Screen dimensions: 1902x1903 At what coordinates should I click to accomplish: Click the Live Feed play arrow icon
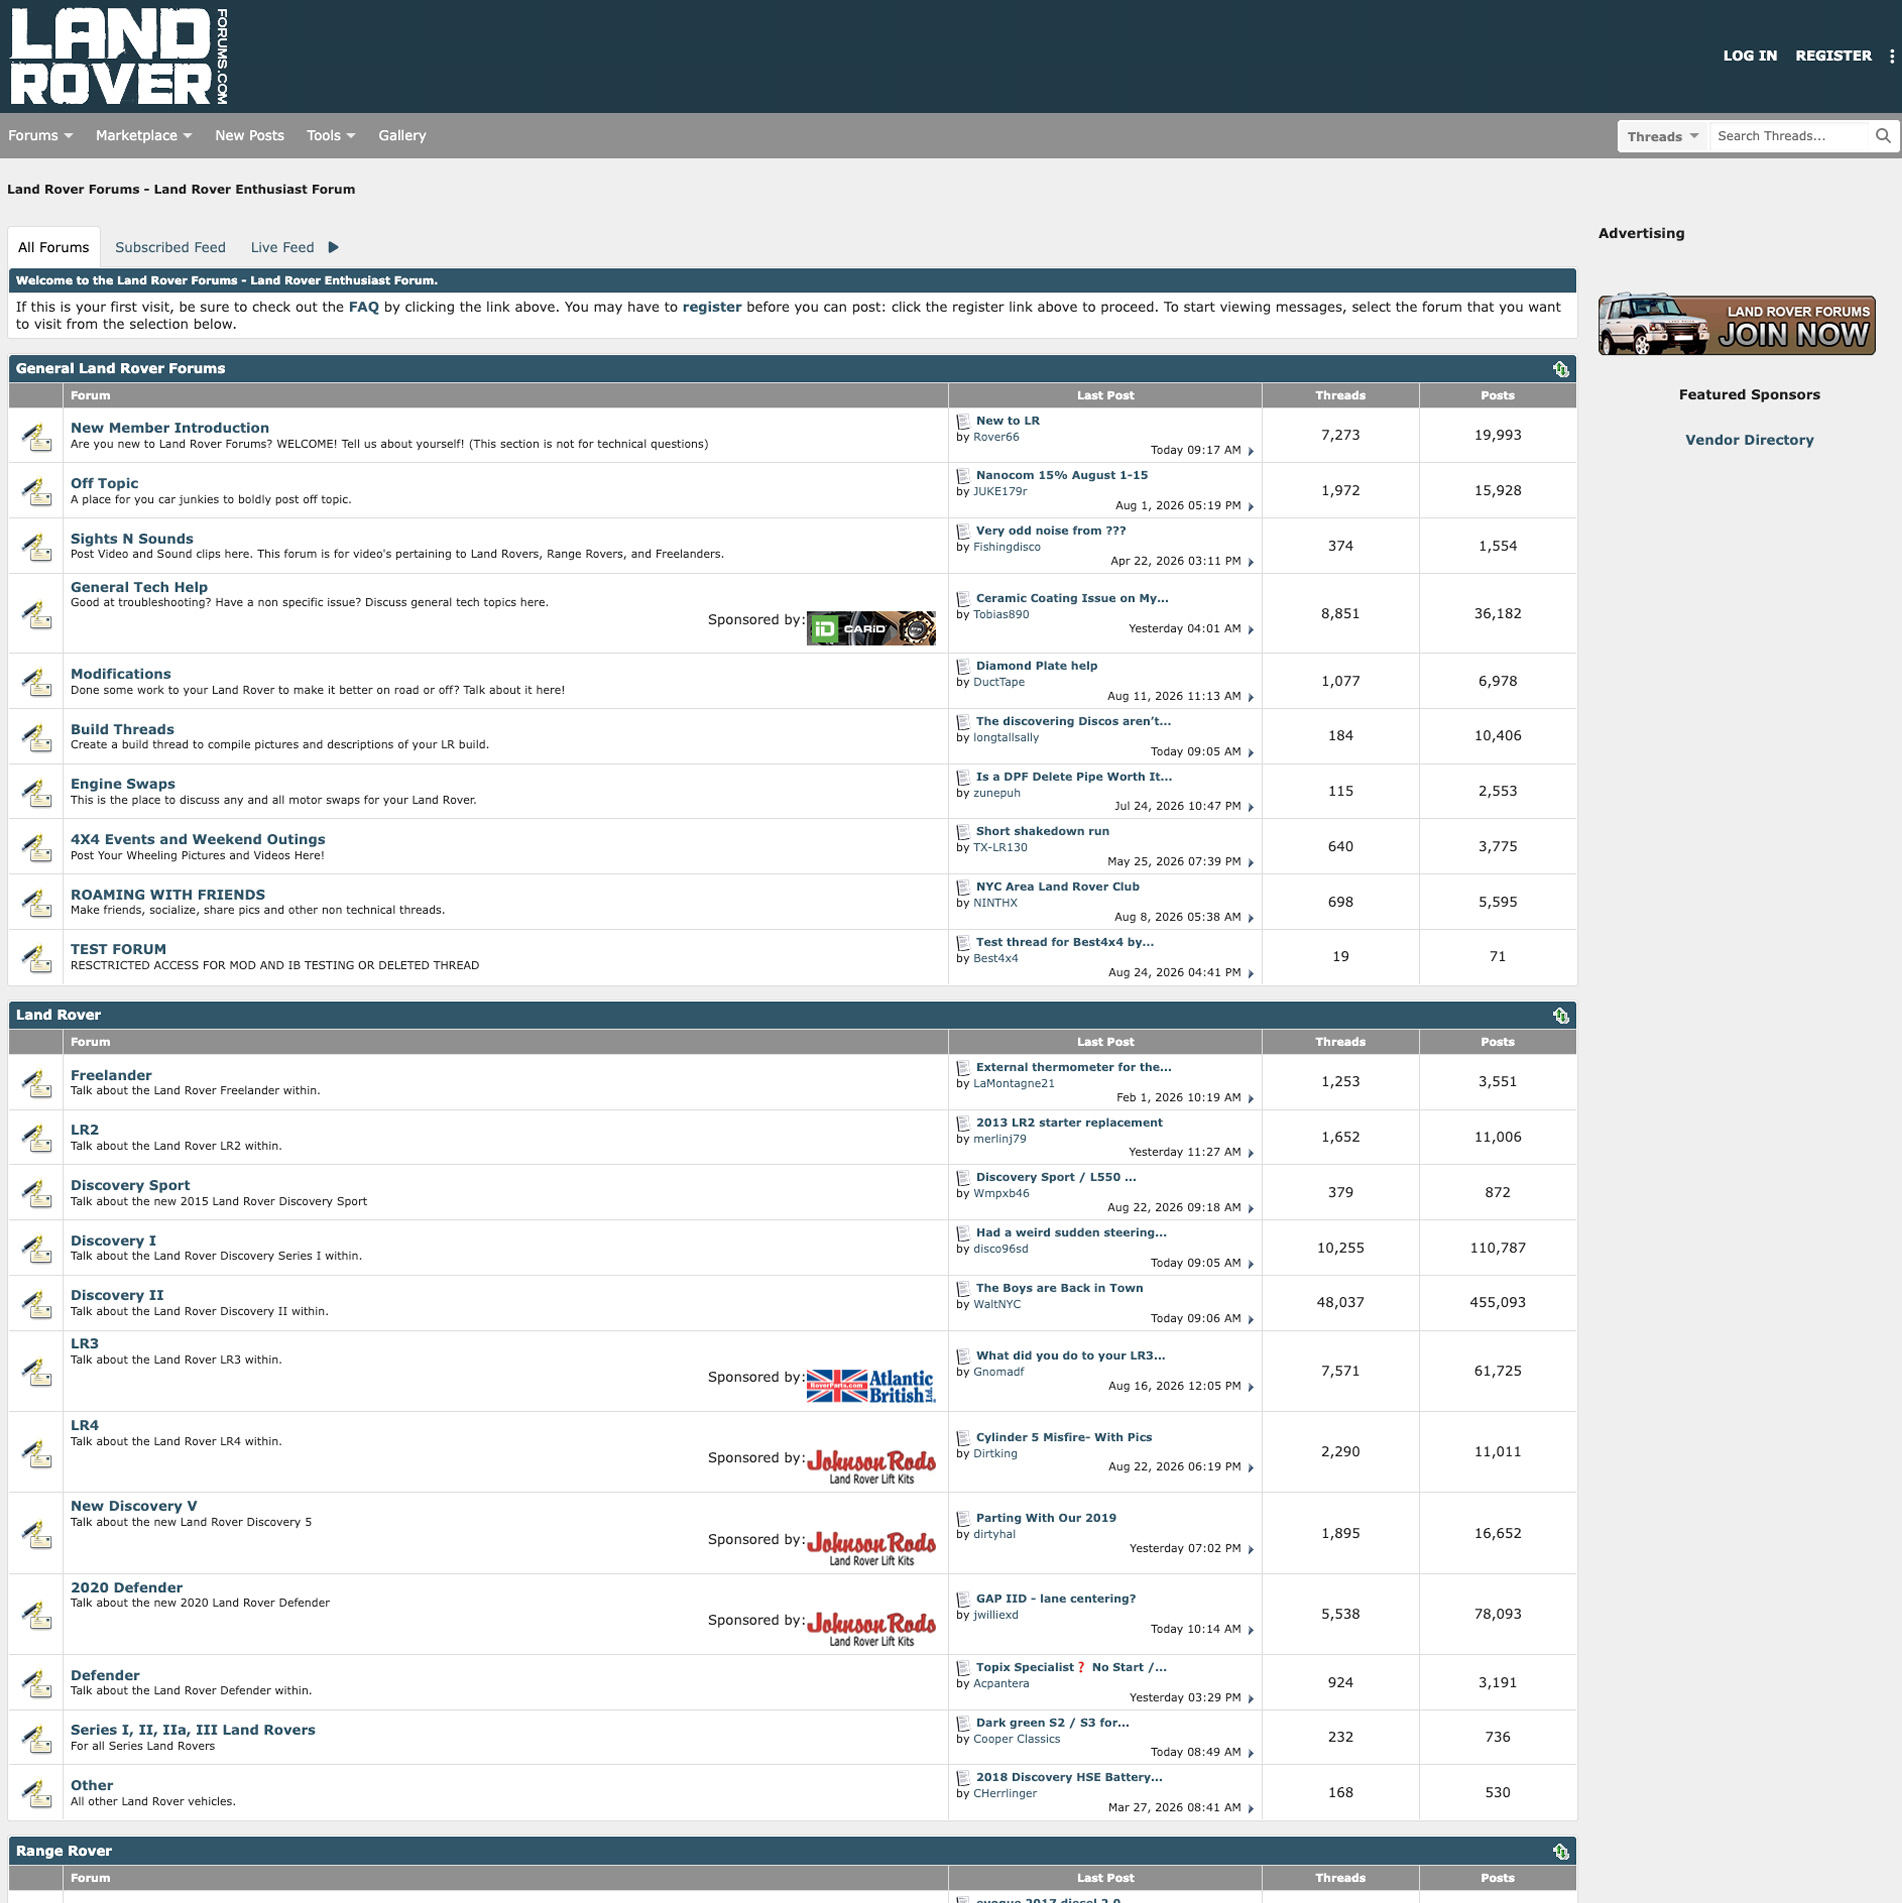point(333,247)
